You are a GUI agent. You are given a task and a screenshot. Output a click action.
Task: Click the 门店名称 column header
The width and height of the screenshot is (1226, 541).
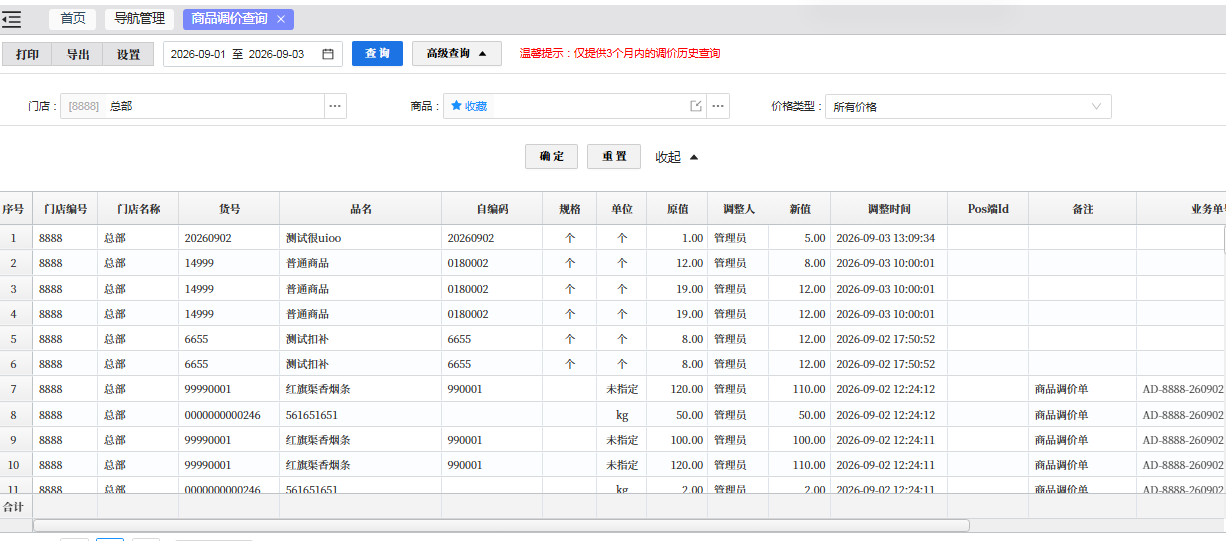pyautogui.click(x=138, y=209)
